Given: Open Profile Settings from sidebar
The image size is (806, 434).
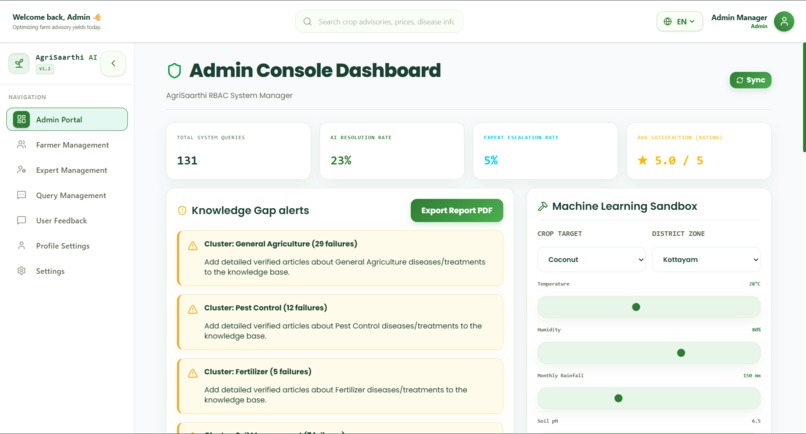Looking at the screenshot, I should point(67,246).
